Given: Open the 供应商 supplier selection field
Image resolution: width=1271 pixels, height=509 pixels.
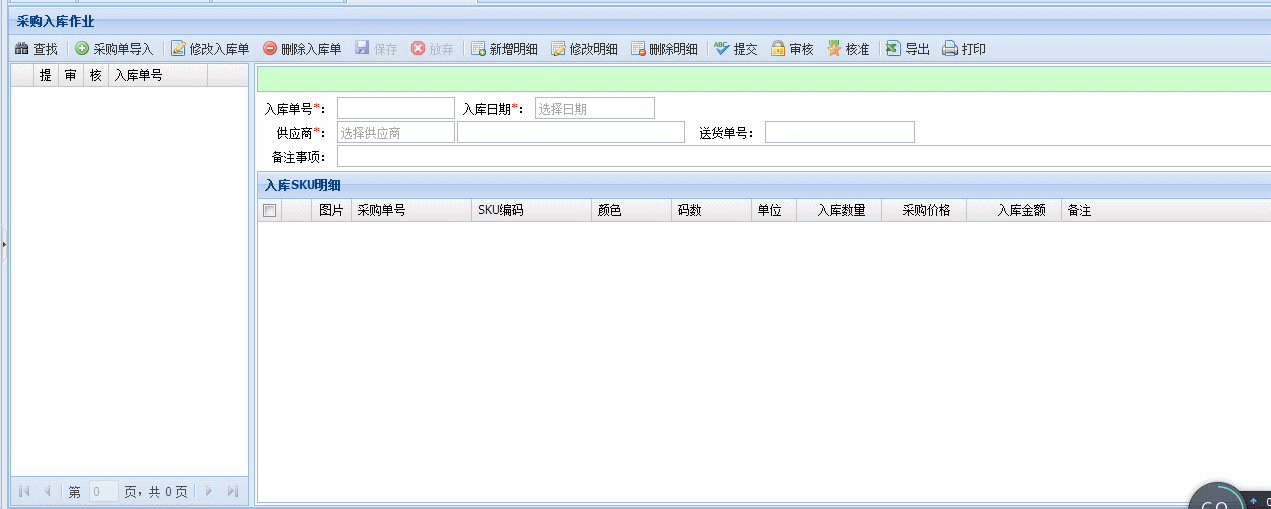Looking at the screenshot, I should 395,132.
